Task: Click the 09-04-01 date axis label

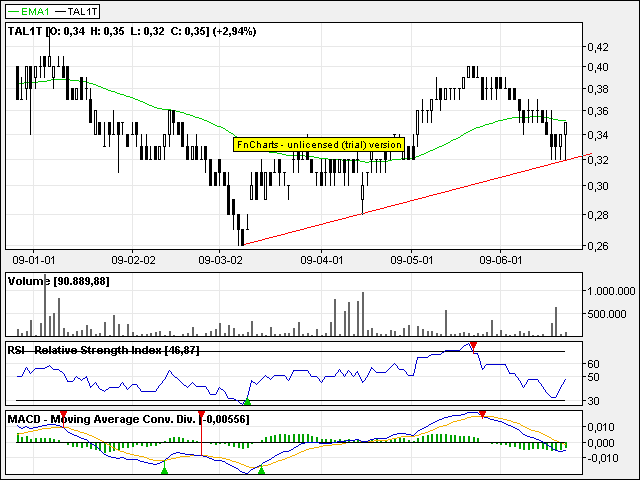Action: tap(322, 260)
